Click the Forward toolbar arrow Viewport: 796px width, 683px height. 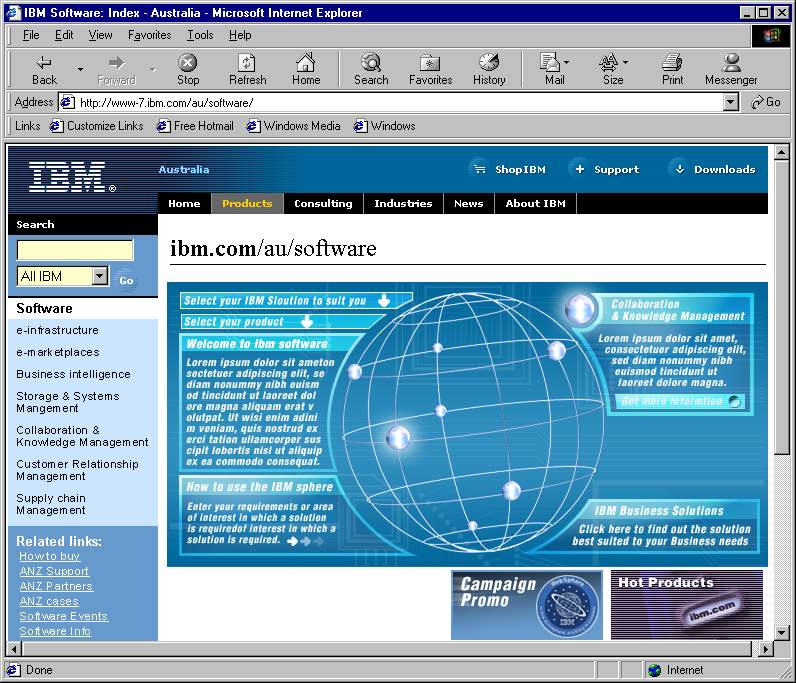(x=116, y=63)
